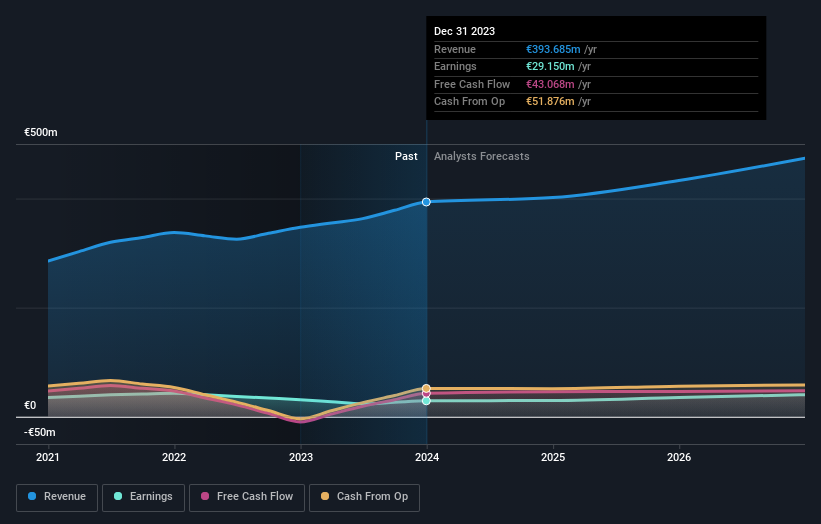Toggle the Revenue legend series
Image resolution: width=821 pixels, height=524 pixels.
[57, 497]
